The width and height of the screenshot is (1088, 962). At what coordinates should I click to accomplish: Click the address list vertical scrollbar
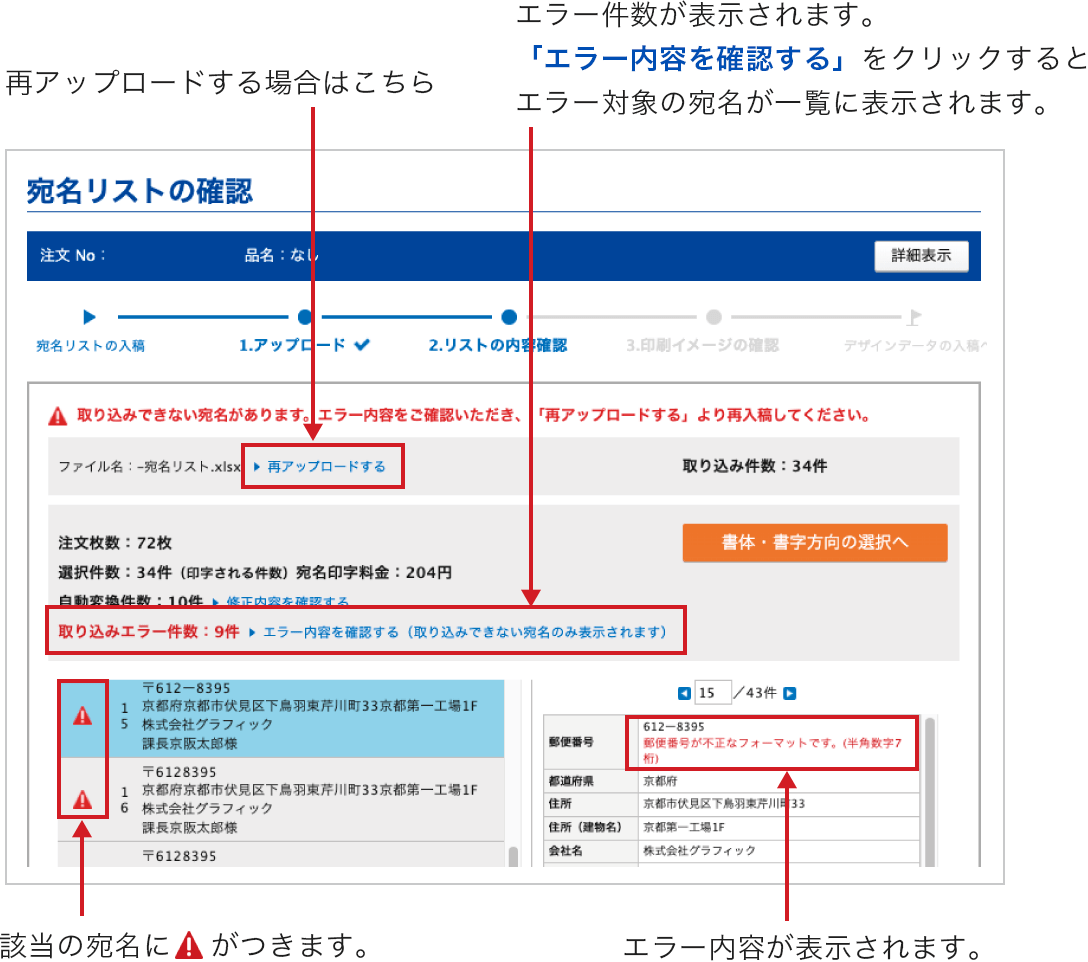tap(513, 856)
